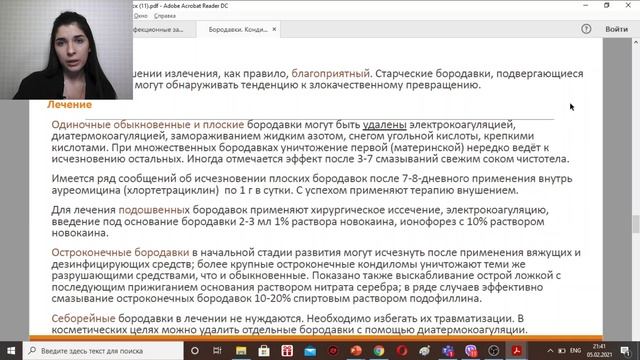Open Microsoft Store from the taskbar
Image resolution: width=640 pixels, height=360 pixels.
click(x=264, y=351)
